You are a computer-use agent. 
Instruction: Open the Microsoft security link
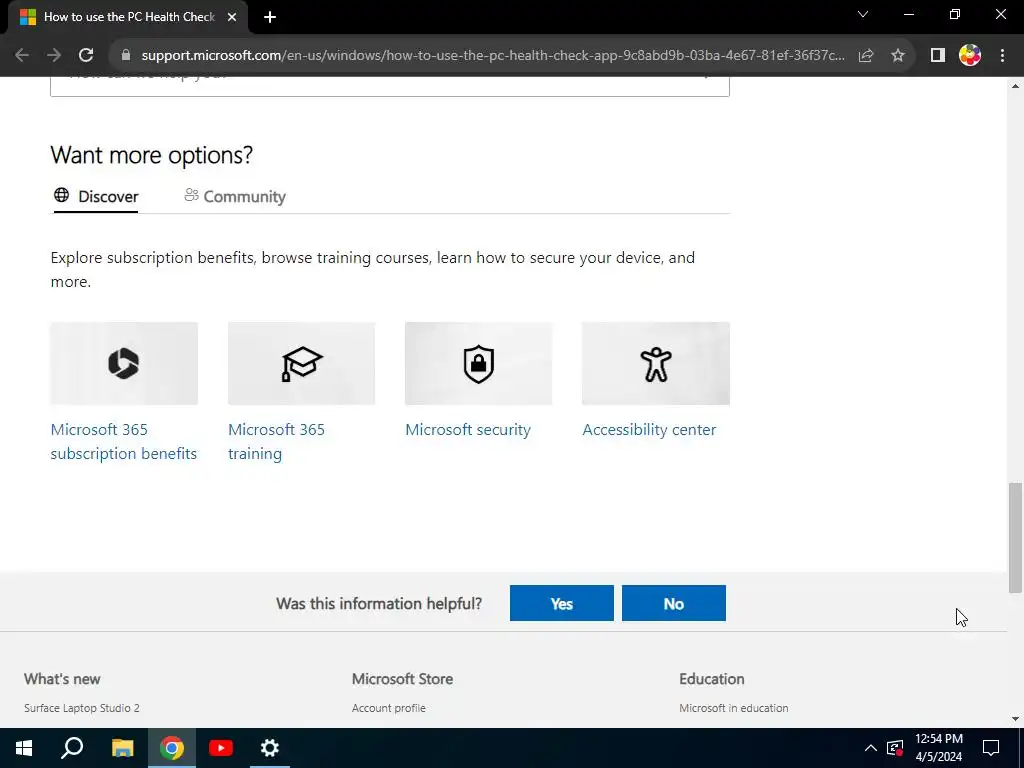tap(468, 430)
